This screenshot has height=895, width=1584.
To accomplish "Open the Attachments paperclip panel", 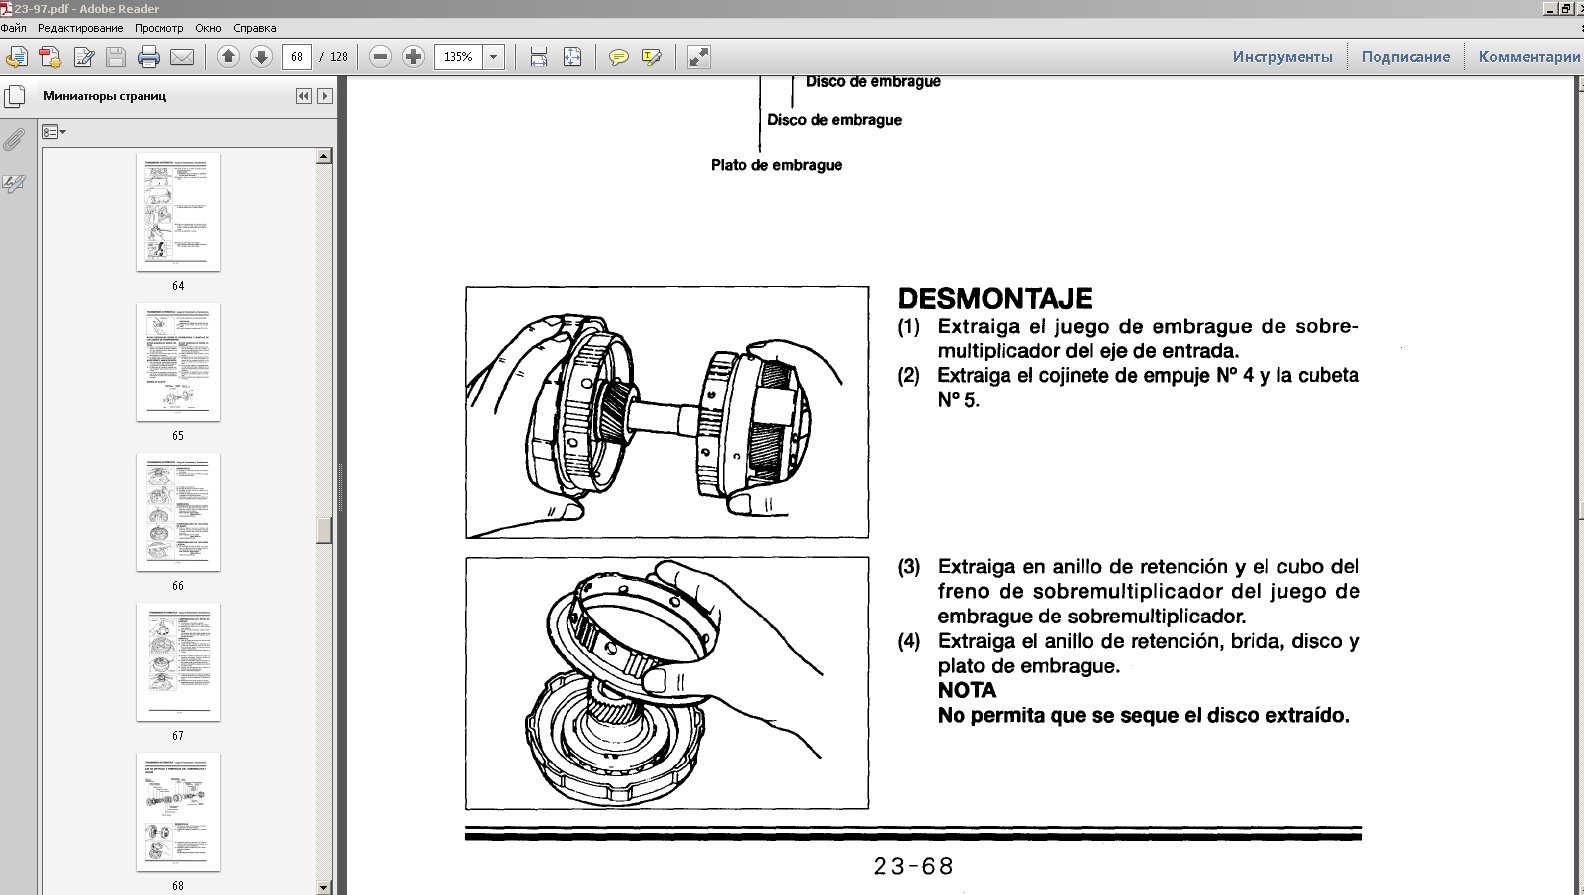I will click(x=14, y=139).
